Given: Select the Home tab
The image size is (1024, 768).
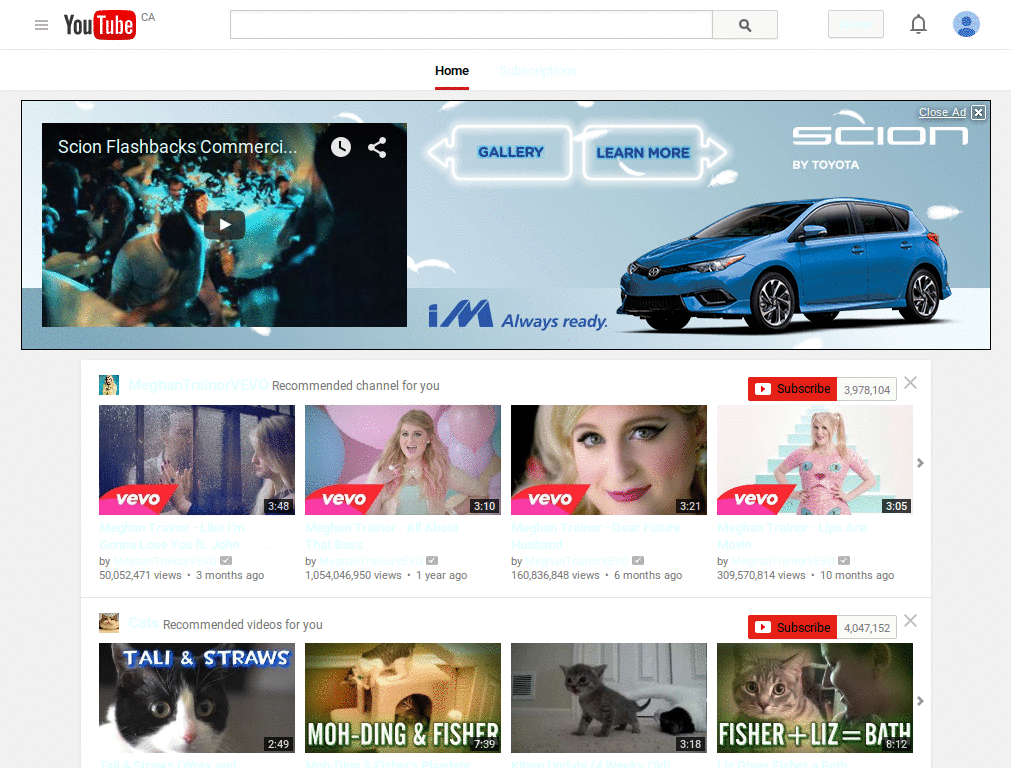Looking at the screenshot, I should click(x=452, y=71).
